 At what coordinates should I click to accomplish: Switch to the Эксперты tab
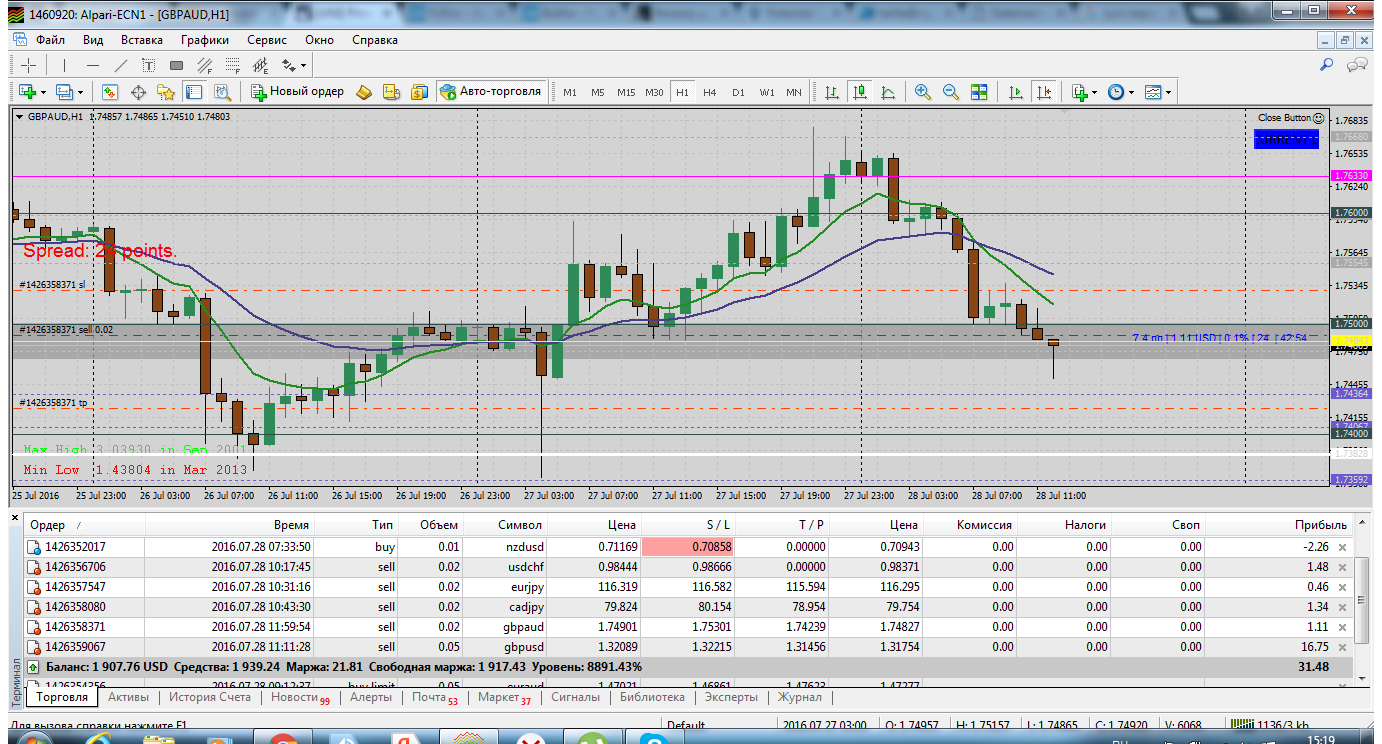(x=730, y=697)
